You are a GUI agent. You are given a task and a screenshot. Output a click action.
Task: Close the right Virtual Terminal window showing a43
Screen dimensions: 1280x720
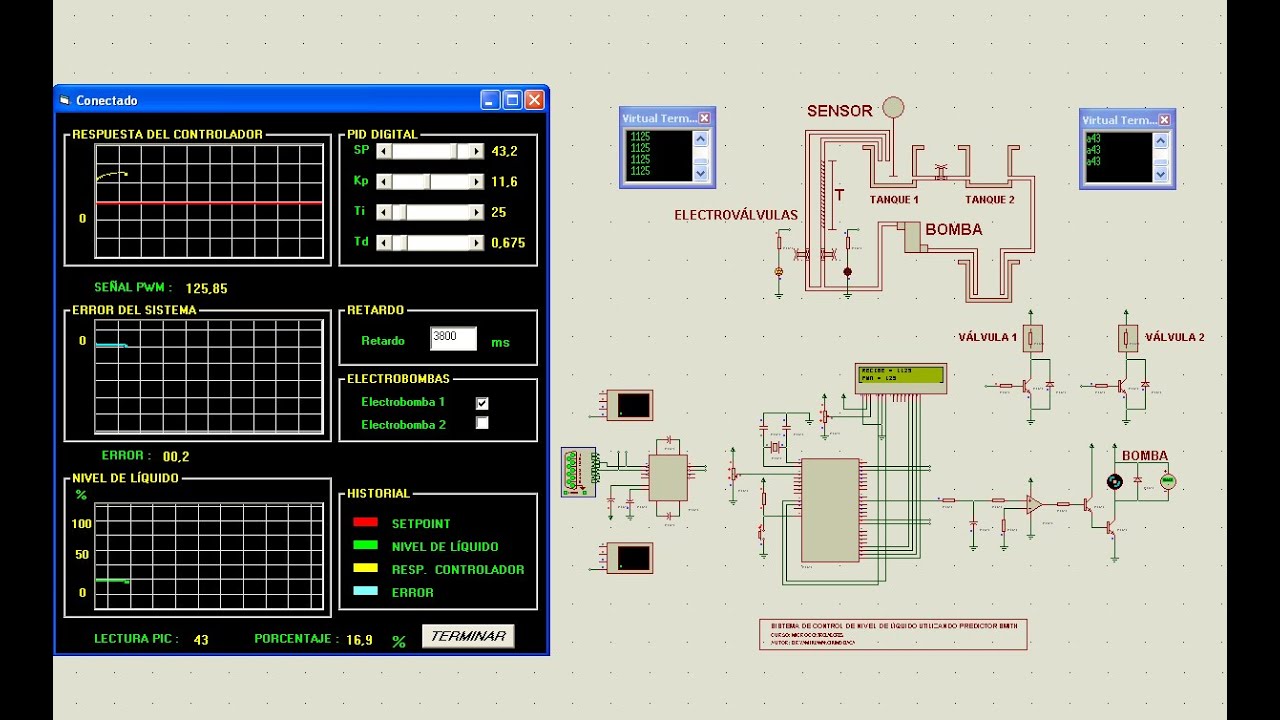1164,119
